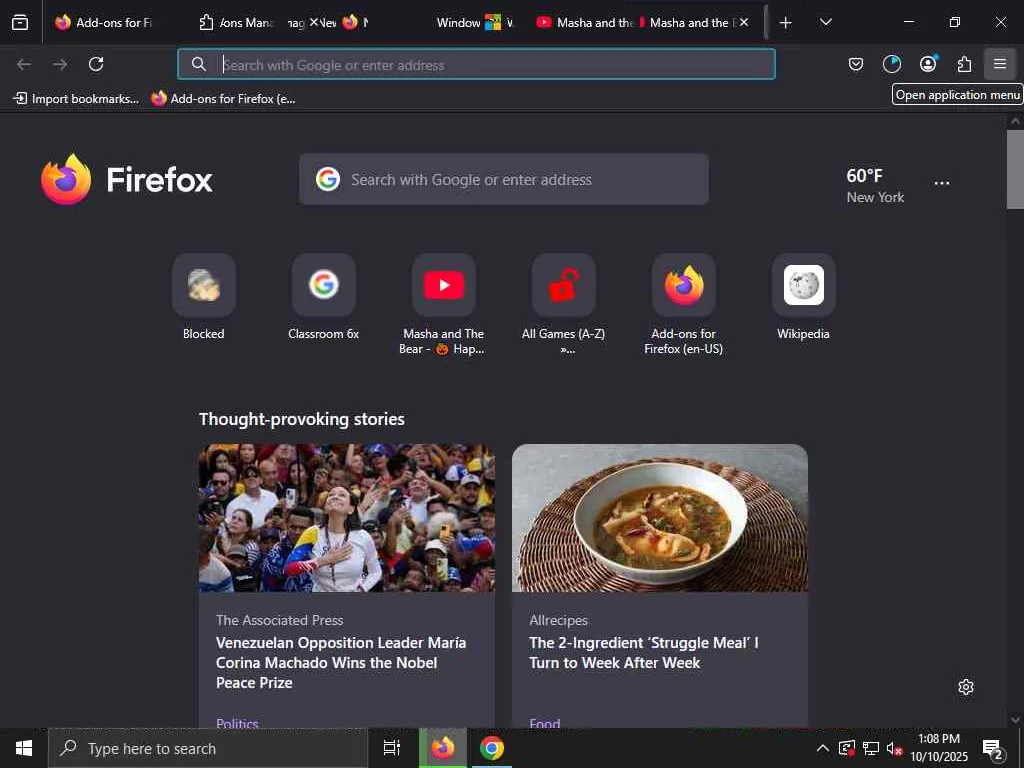
Task: Open the Extensions puzzle icon
Action: 964,64
